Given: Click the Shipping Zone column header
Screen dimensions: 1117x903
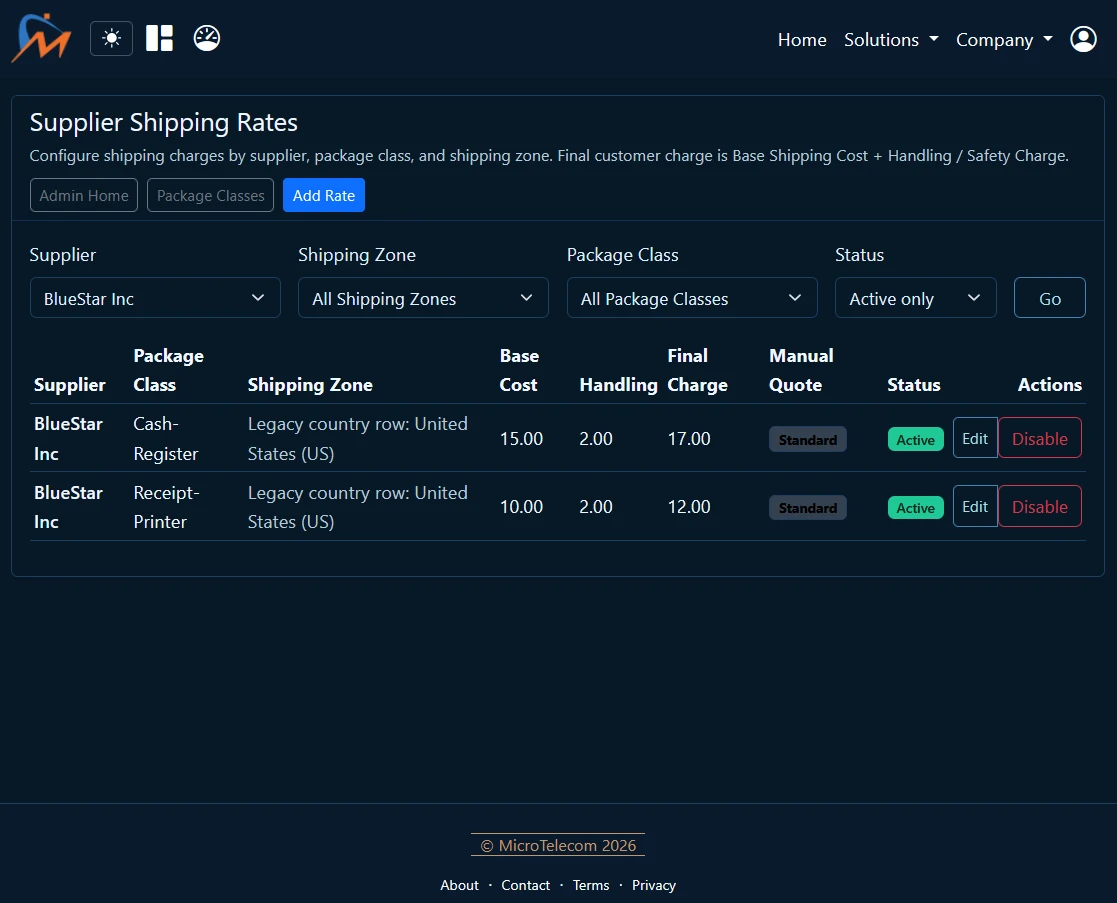Looking at the screenshot, I should 310,385.
